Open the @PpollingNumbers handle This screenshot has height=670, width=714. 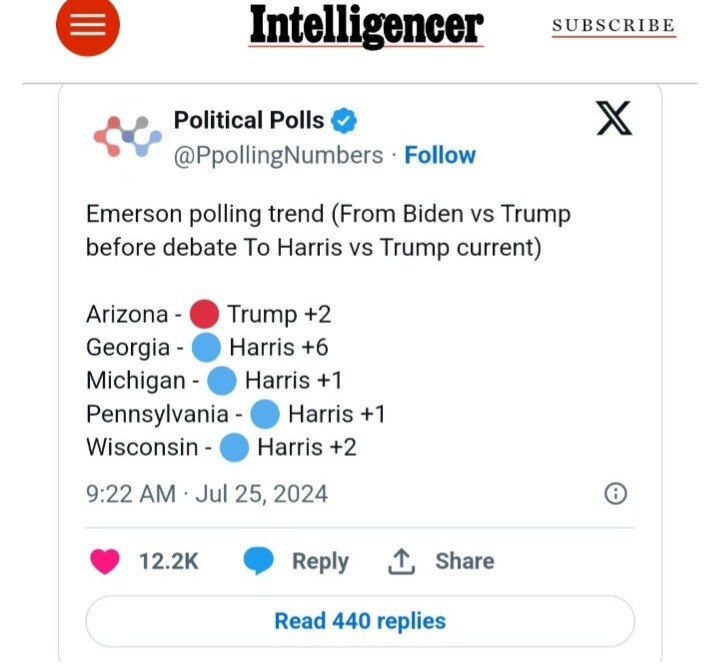coord(278,155)
